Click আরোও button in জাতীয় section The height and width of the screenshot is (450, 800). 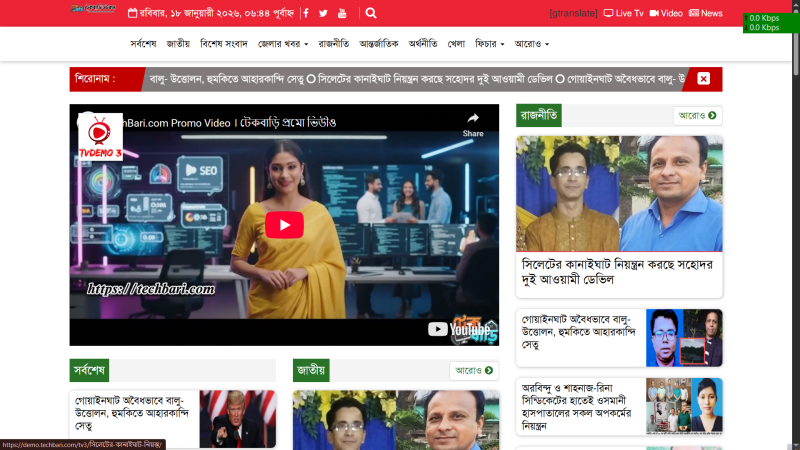pos(474,370)
